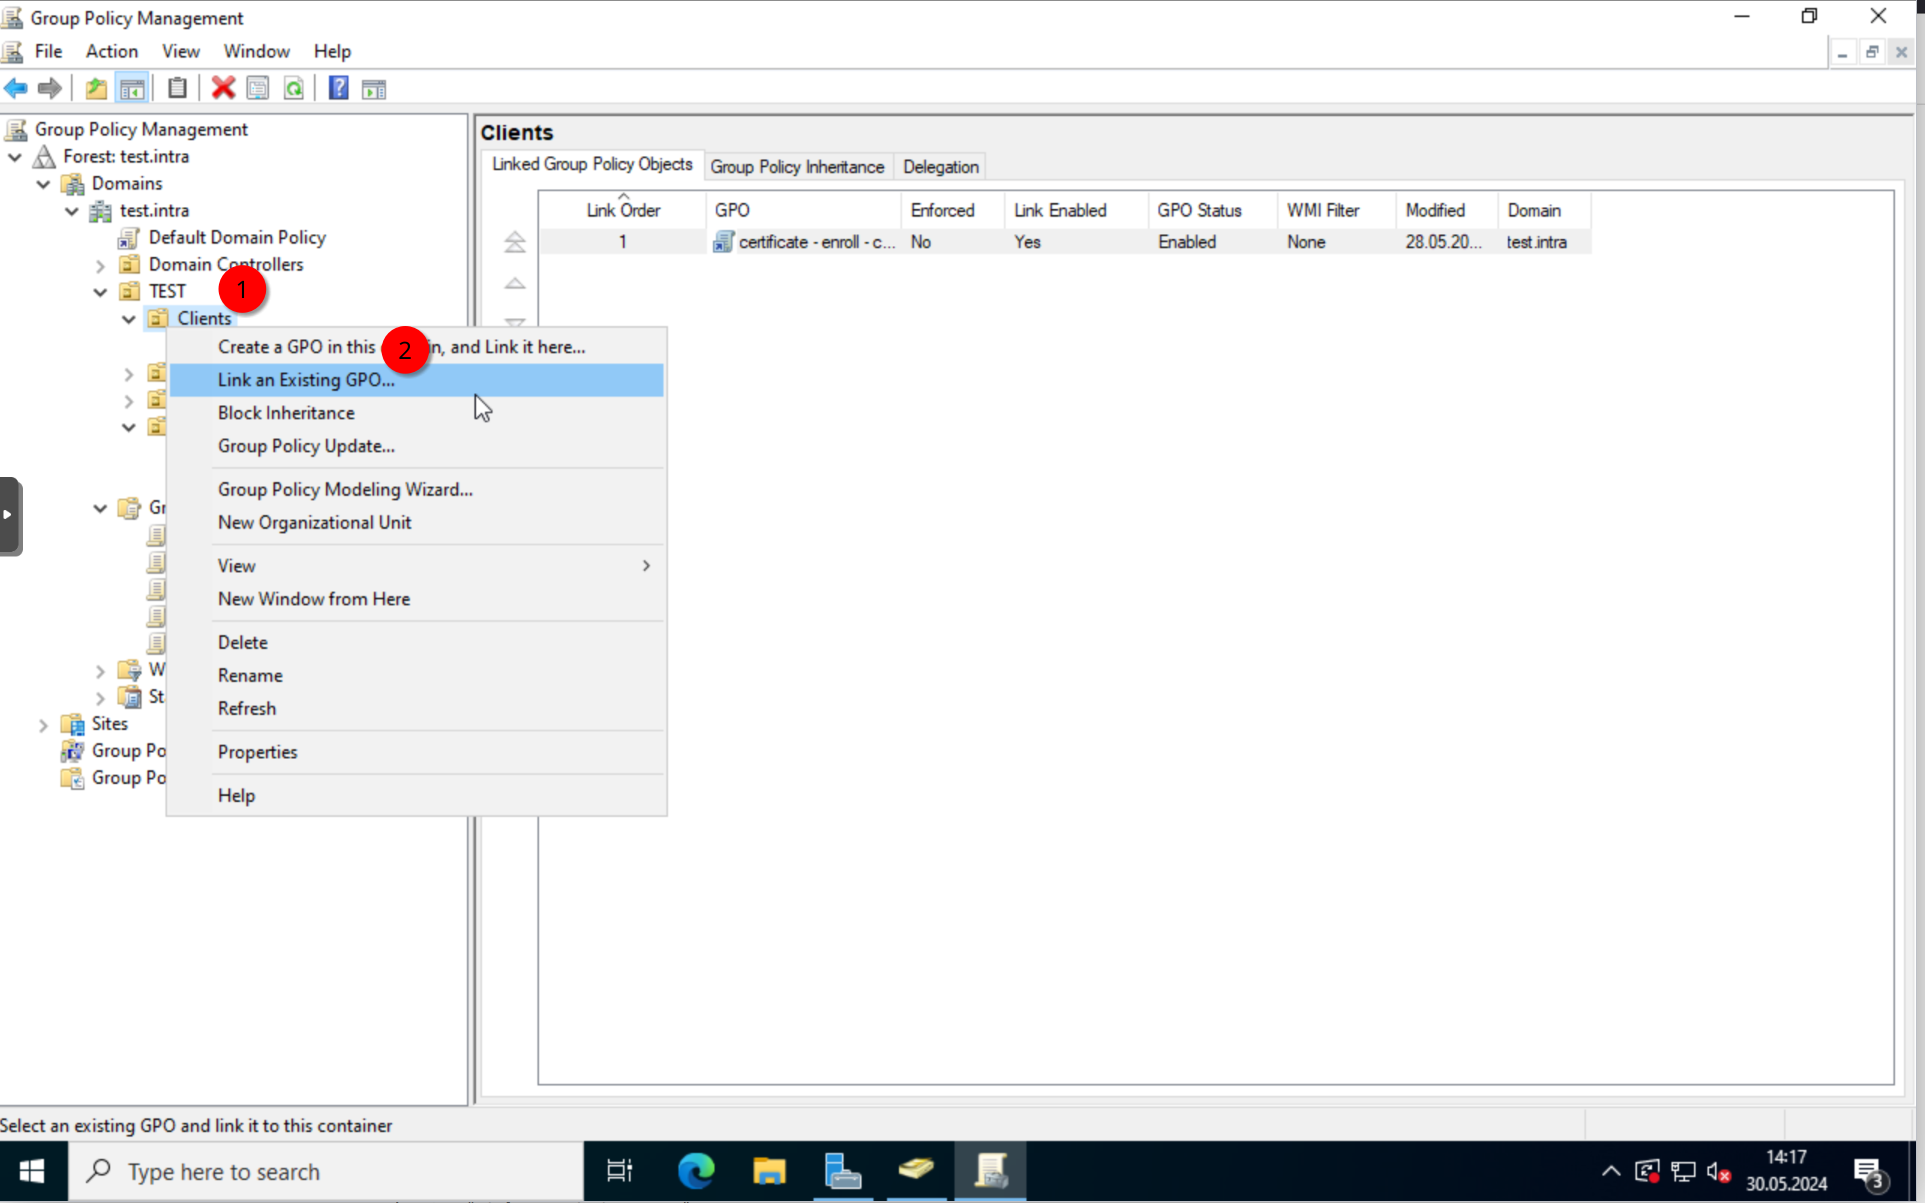Viewport: 1925px width, 1203px height.
Task: Switch to Group Policy Inheritance tab
Action: click(x=797, y=167)
